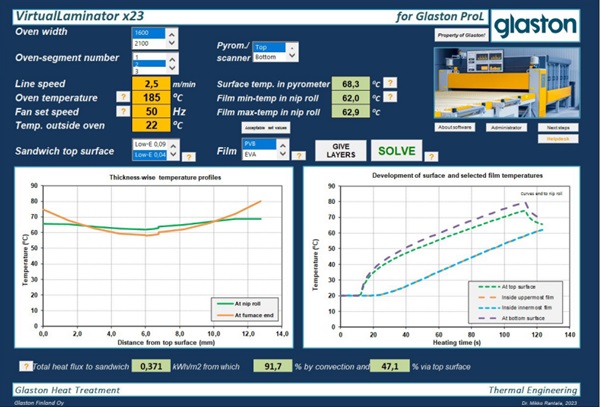The image size is (600, 407).
Task: Click down arrow of Oven width list
Action: coord(172,43)
